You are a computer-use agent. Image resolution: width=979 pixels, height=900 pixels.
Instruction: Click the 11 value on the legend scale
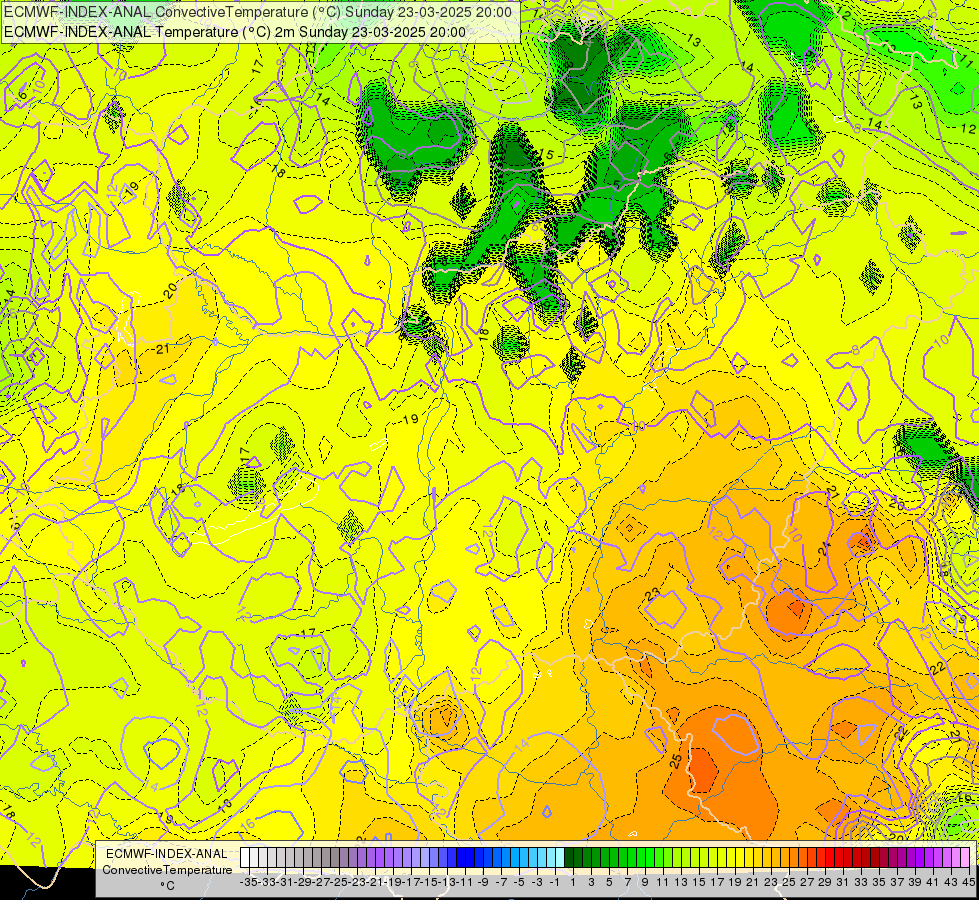coord(662,882)
